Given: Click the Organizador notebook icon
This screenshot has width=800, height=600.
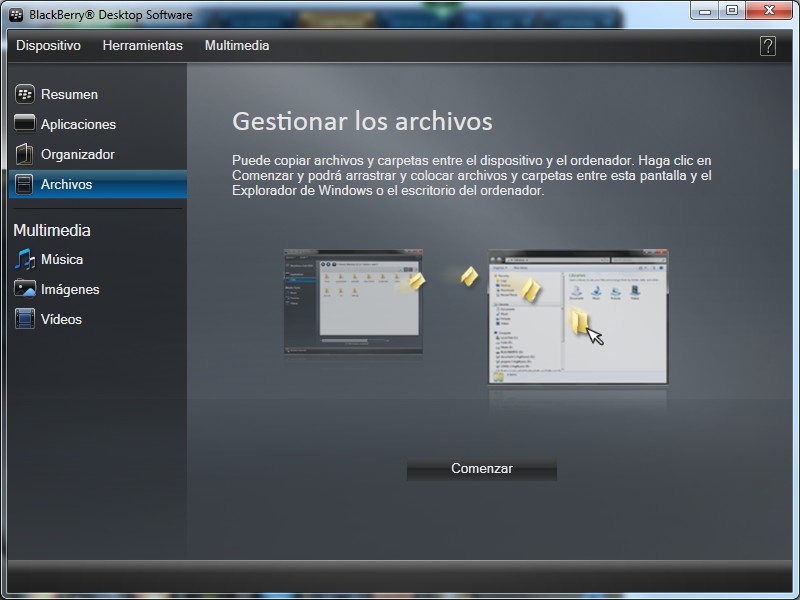Looking at the screenshot, I should (24, 154).
